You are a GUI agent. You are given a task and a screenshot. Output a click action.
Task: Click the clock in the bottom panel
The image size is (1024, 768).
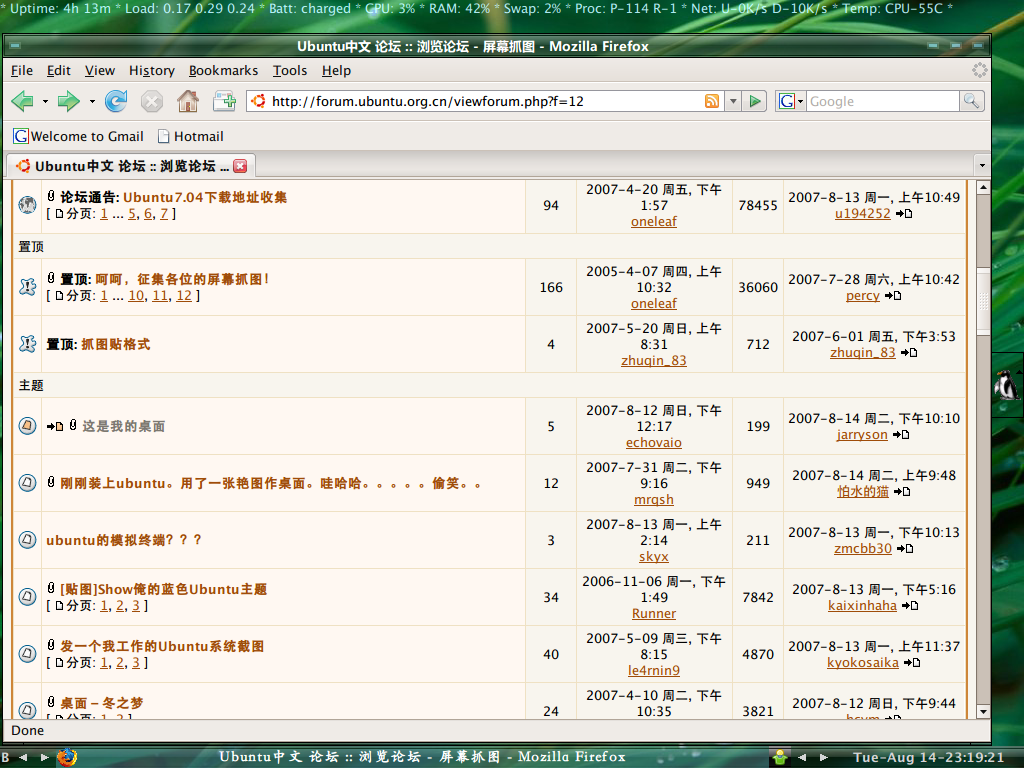[x=928, y=758]
